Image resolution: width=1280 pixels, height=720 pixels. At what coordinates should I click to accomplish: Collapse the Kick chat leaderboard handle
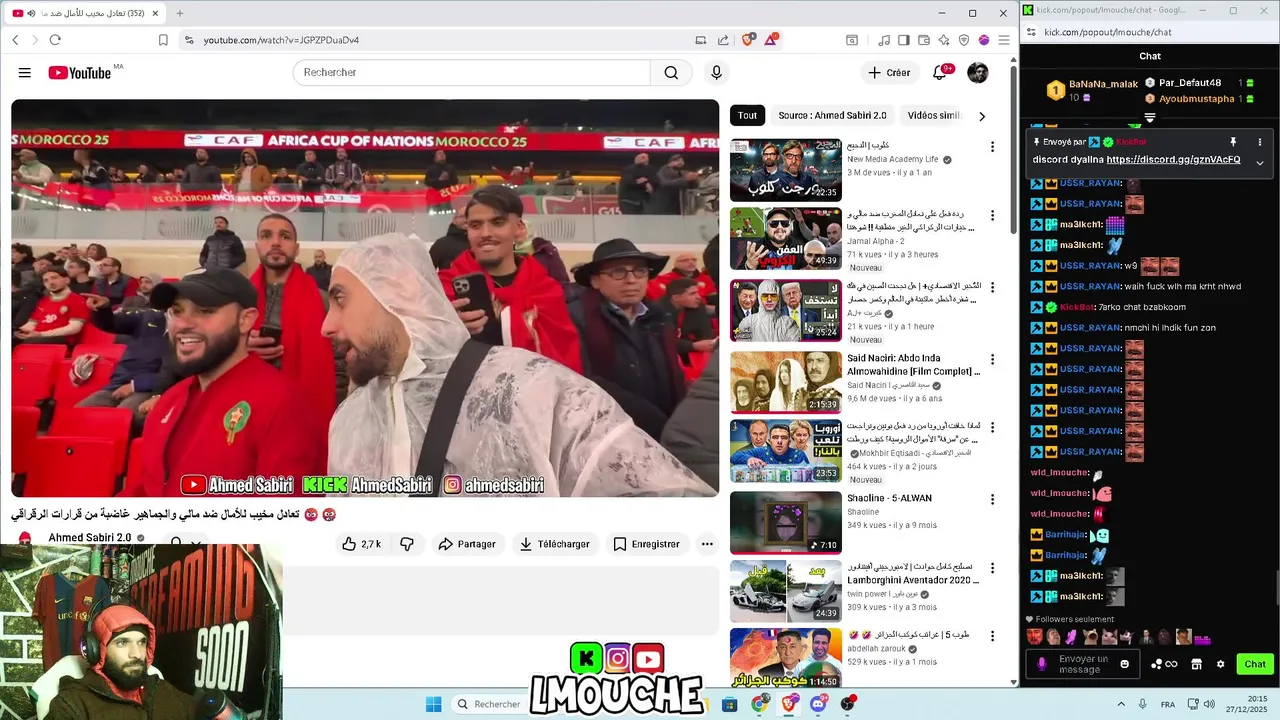pyautogui.click(x=1150, y=118)
